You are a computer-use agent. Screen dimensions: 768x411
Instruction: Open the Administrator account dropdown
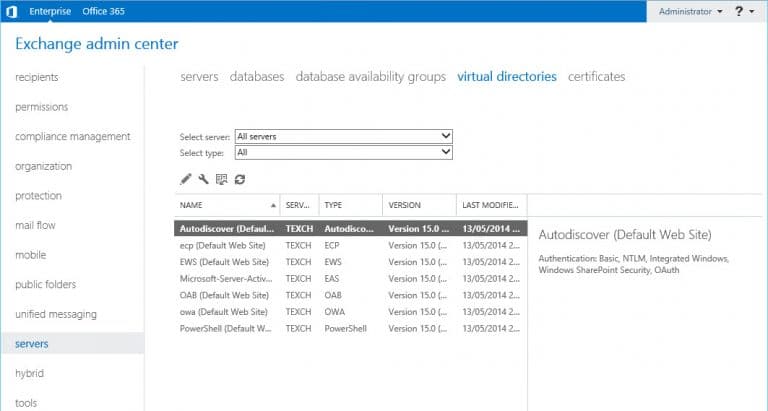point(690,11)
